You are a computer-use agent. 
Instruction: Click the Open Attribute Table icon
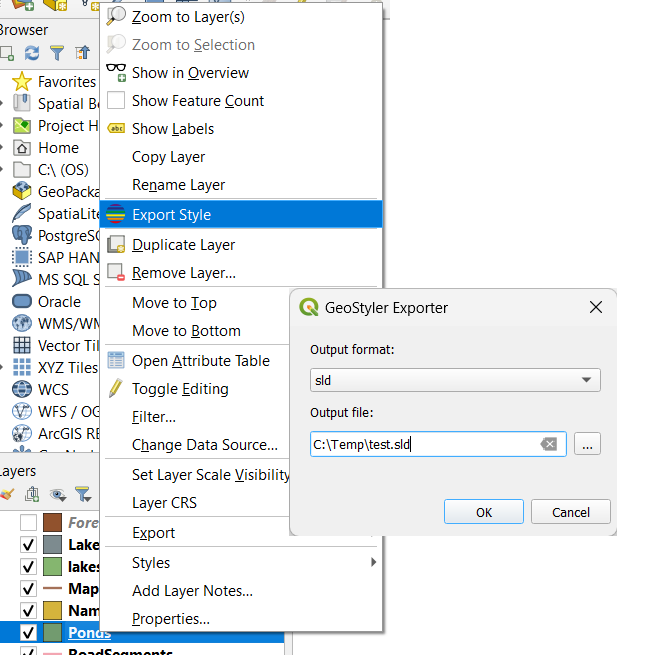point(116,361)
